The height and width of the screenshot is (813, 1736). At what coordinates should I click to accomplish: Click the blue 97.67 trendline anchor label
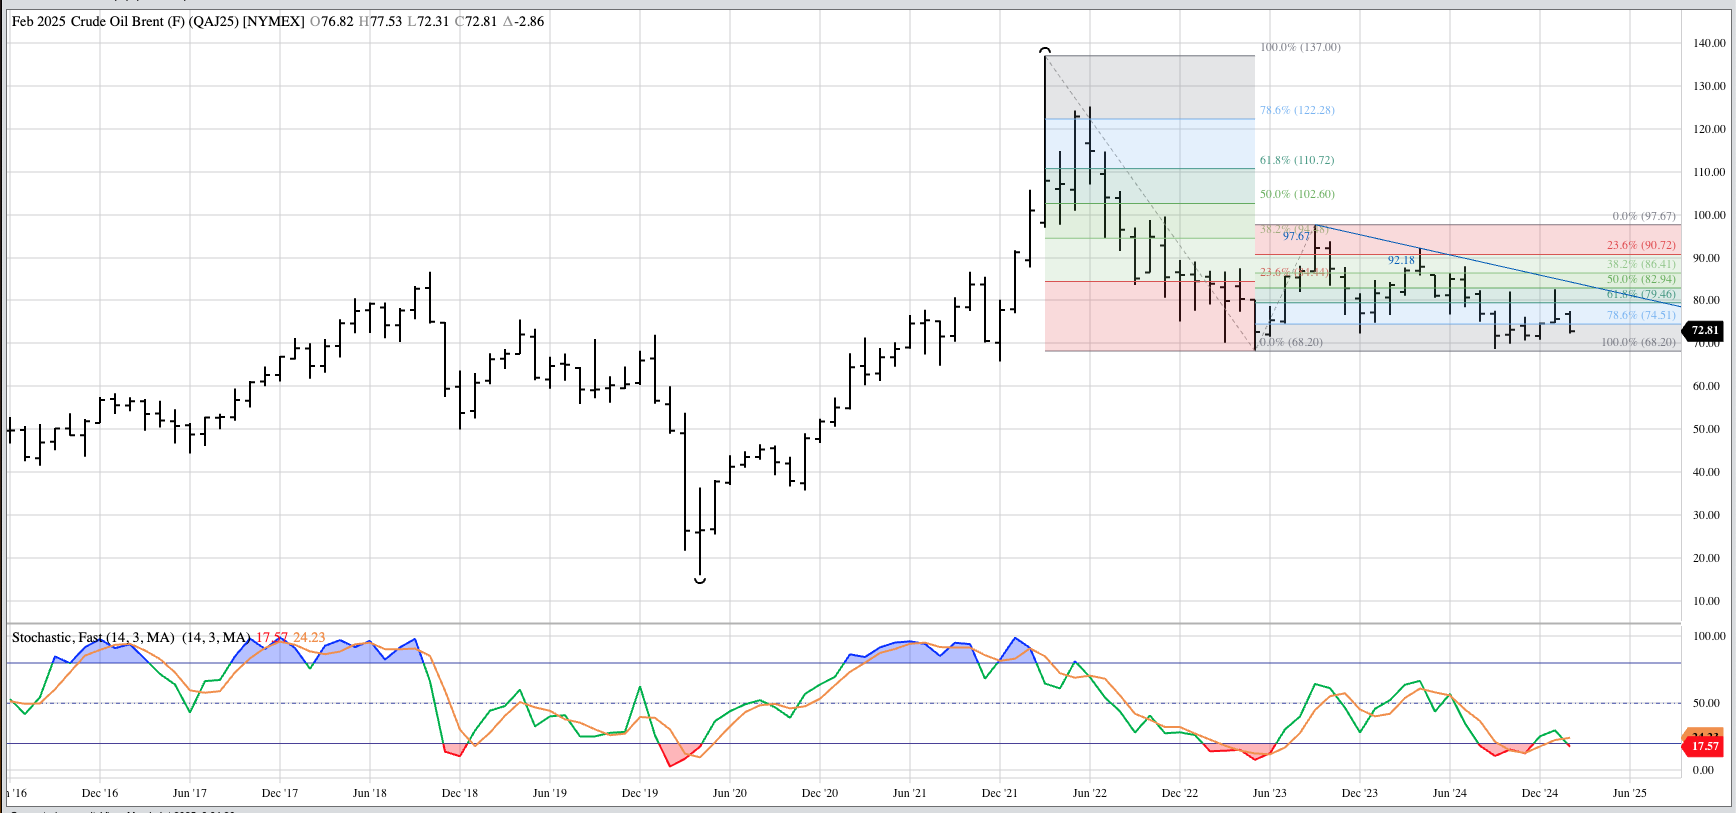1296,236
